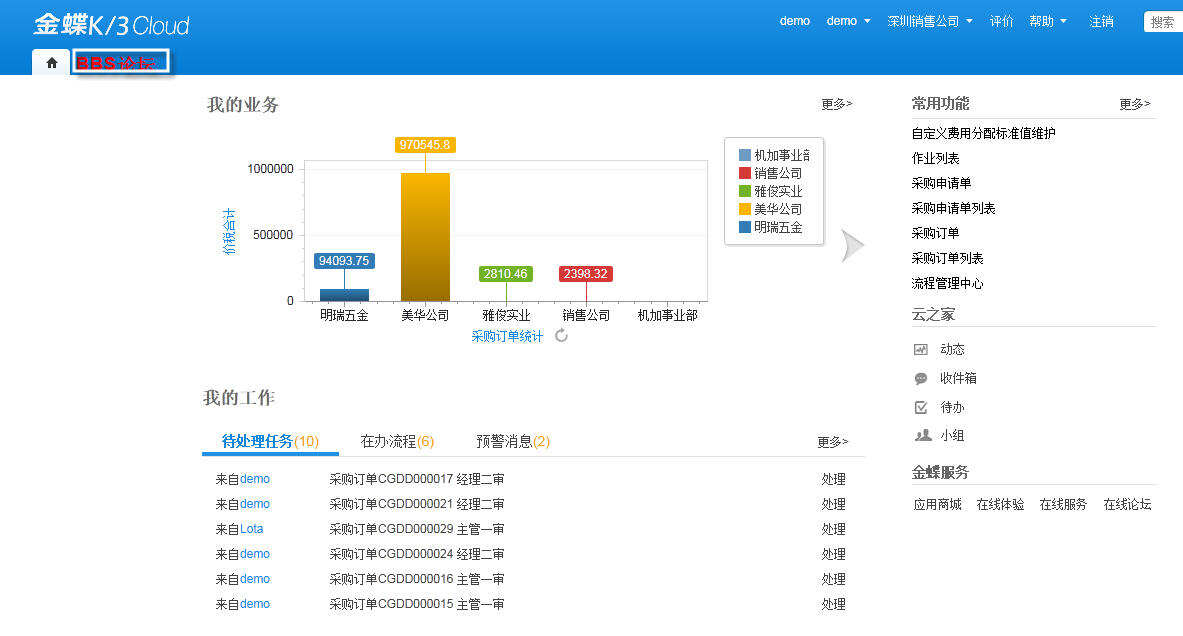Click 处理 for order CGDD000015
This screenshot has height=636, width=1183.
[834, 604]
